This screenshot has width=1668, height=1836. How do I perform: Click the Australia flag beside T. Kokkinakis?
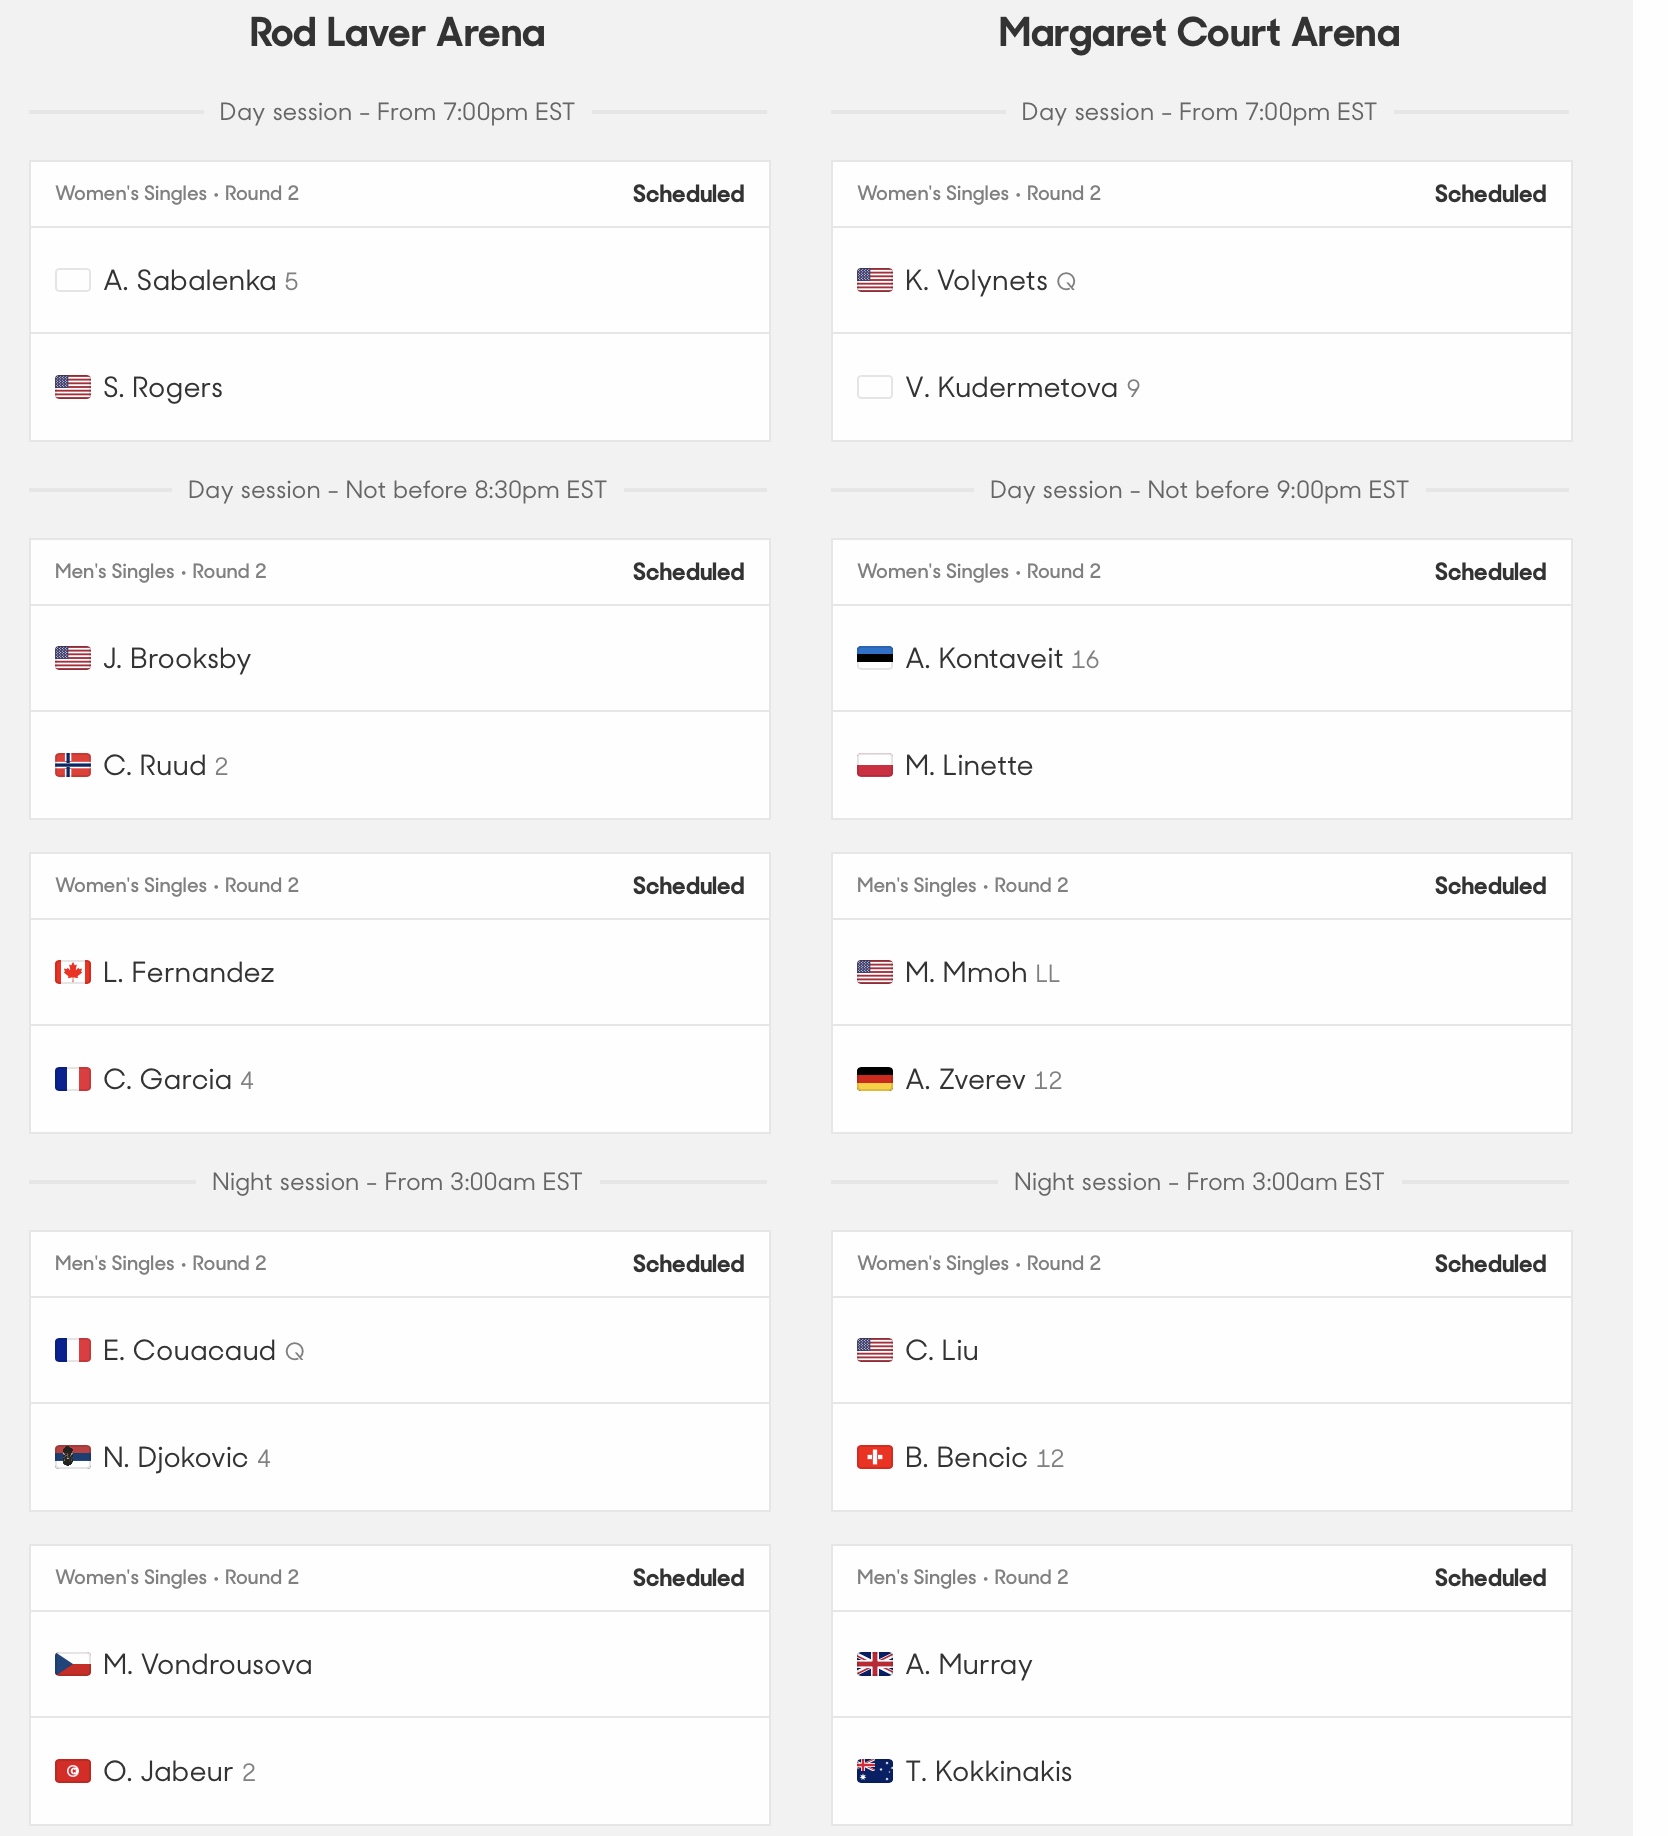click(x=875, y=1771)
